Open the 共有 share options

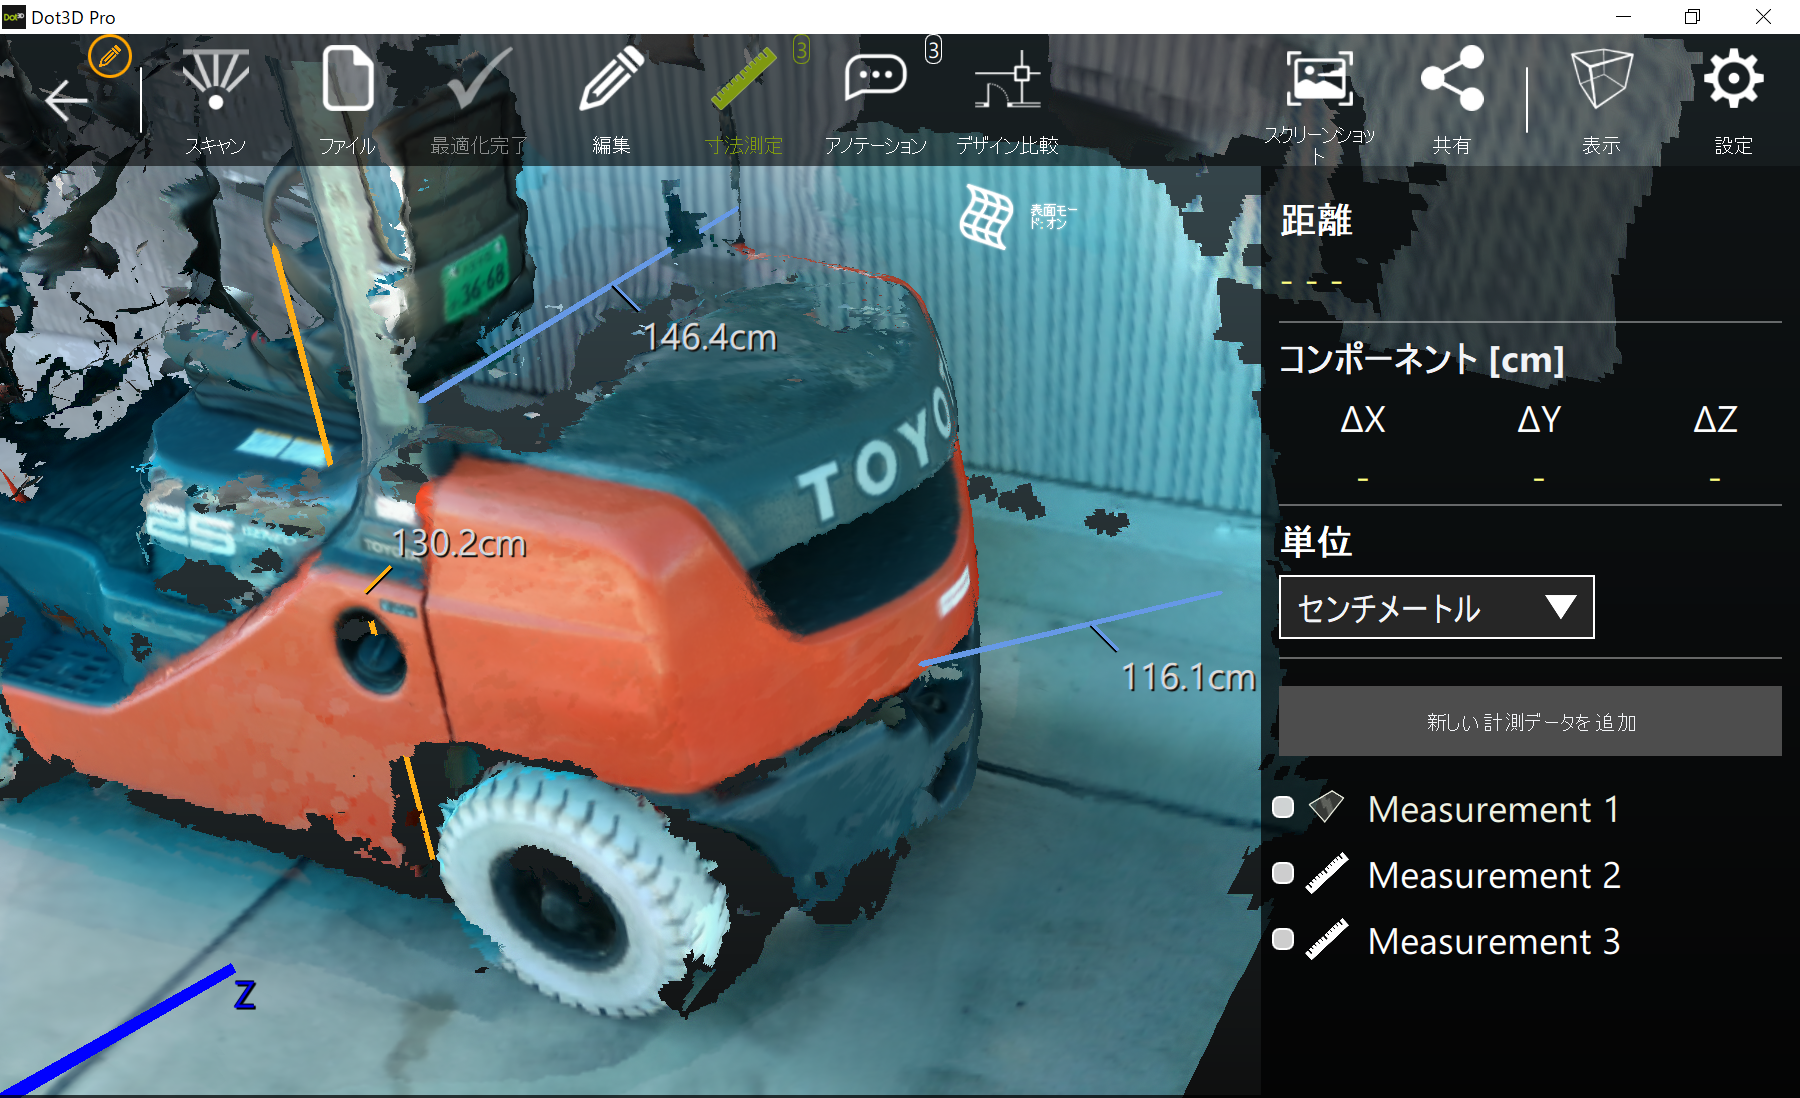click(x=1452, y=101)
